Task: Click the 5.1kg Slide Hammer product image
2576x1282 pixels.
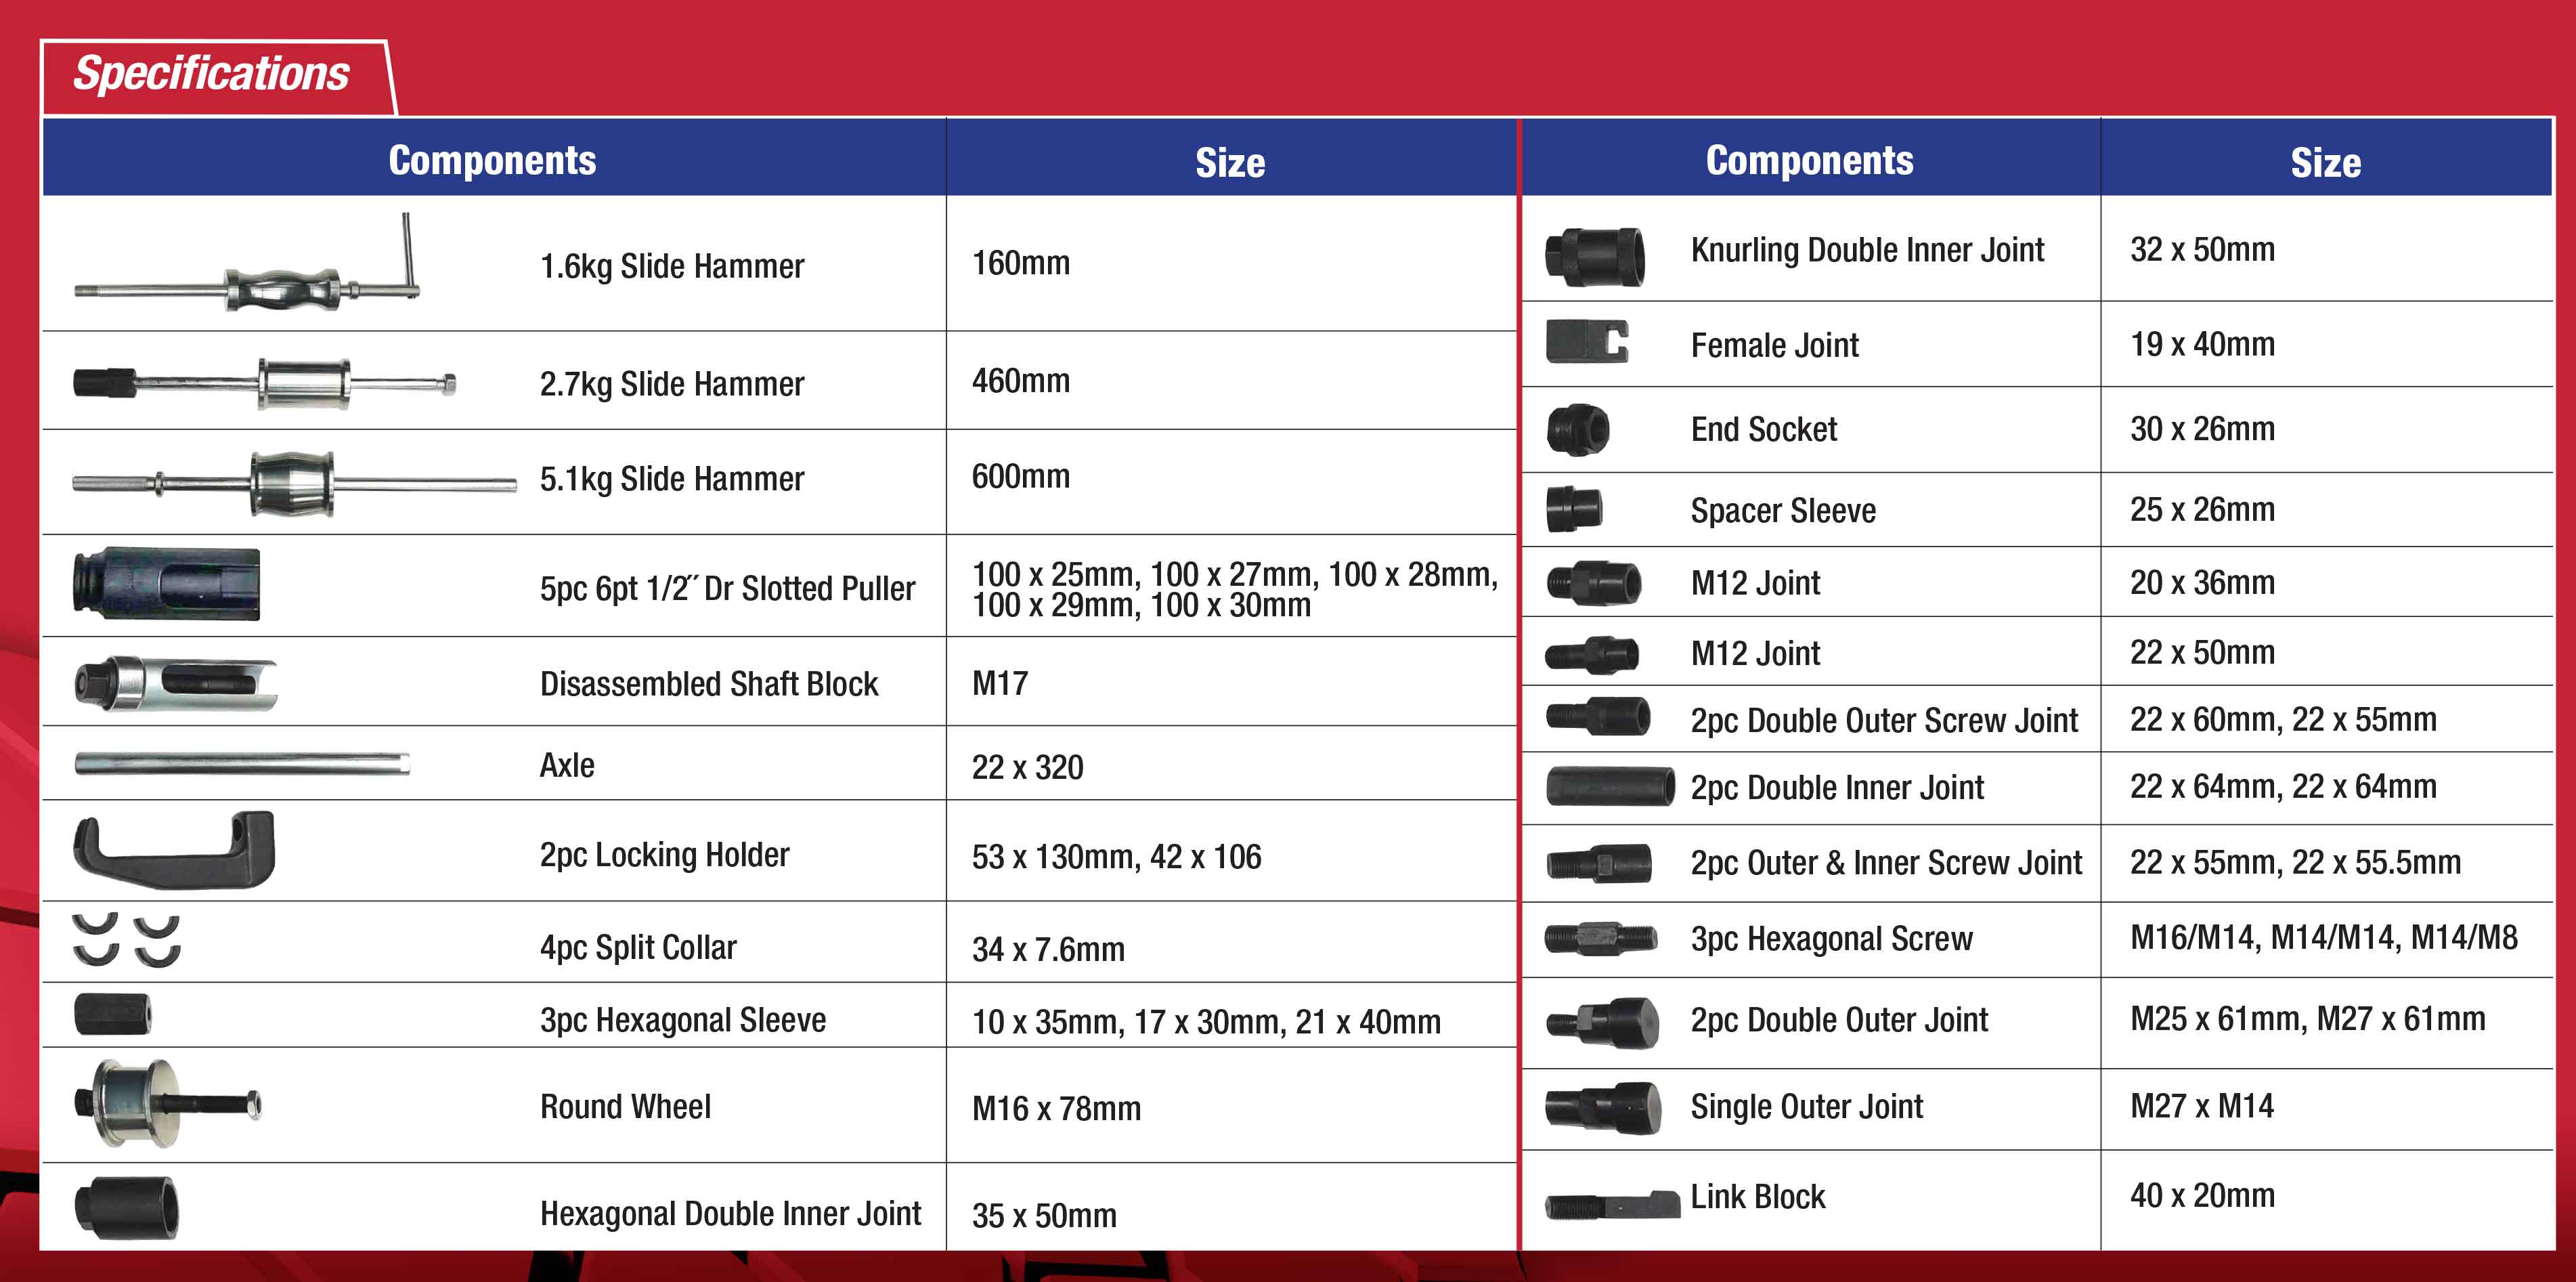Action: click(294, 484)
